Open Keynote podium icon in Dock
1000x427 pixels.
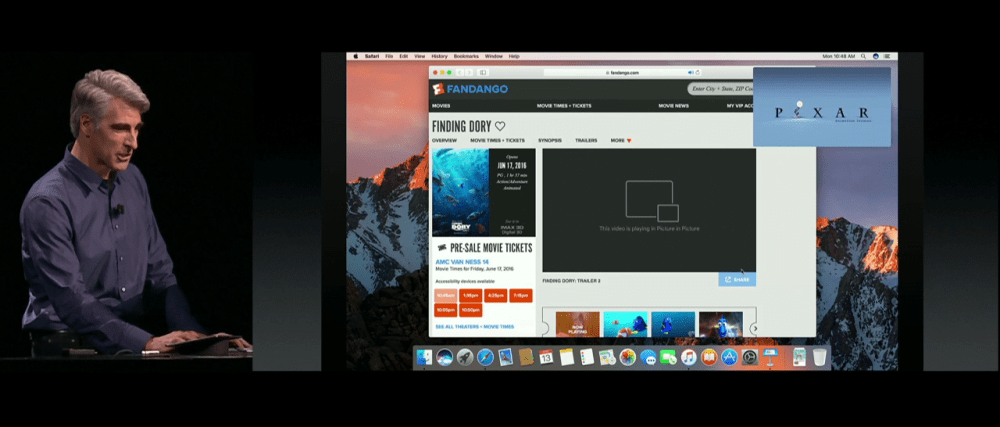770,356
